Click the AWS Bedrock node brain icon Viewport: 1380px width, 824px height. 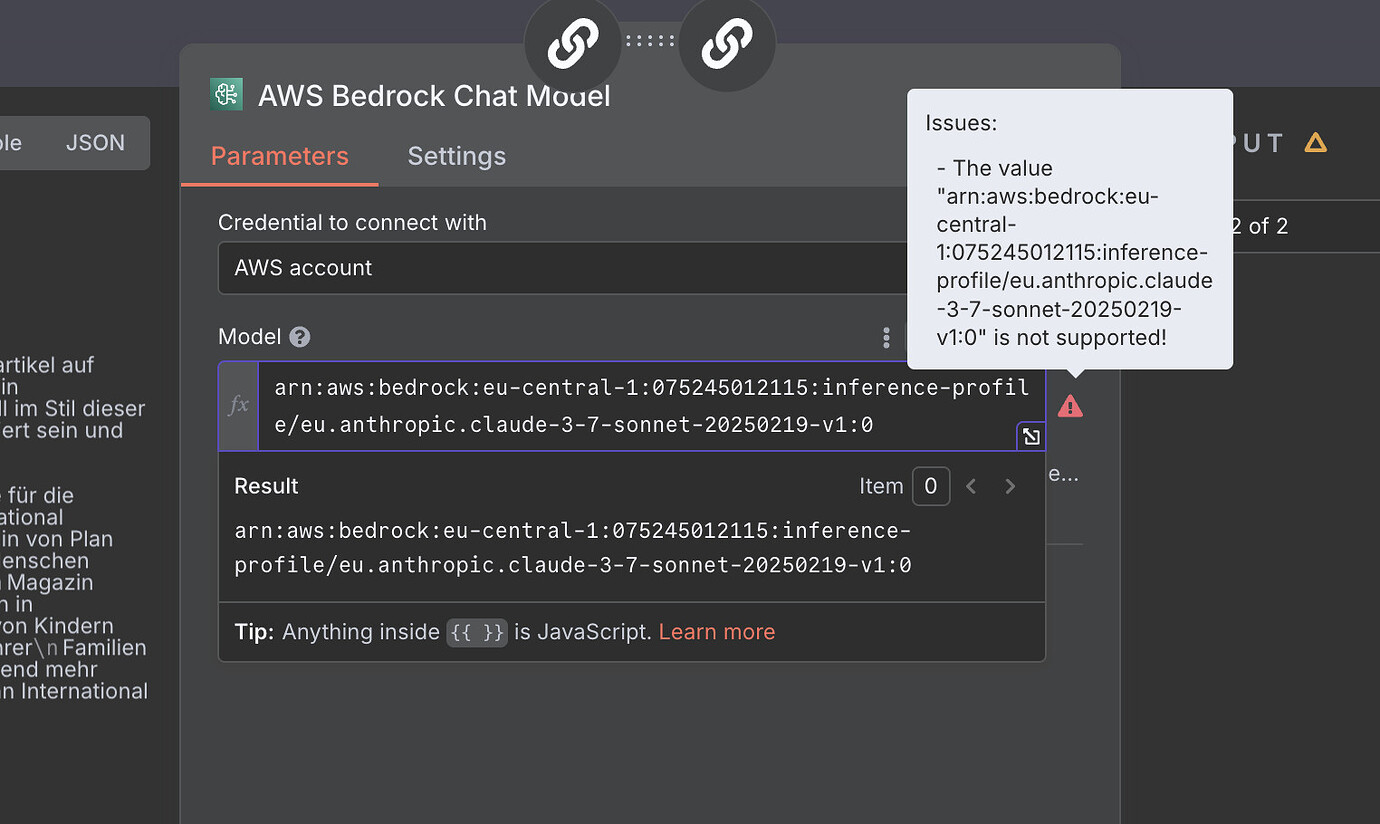pyautogui.click(x=226, y=93)
